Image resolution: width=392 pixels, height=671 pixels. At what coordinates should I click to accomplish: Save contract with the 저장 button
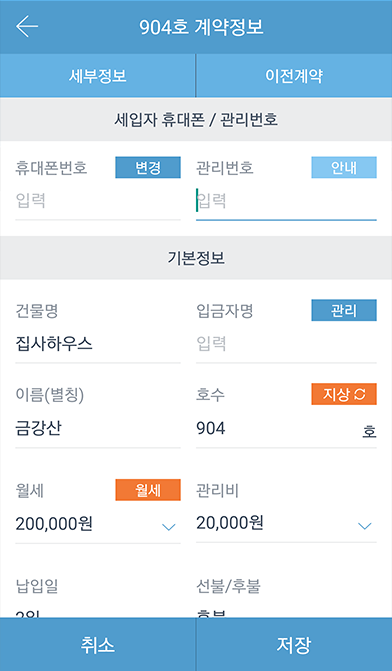tap(294, 644)
